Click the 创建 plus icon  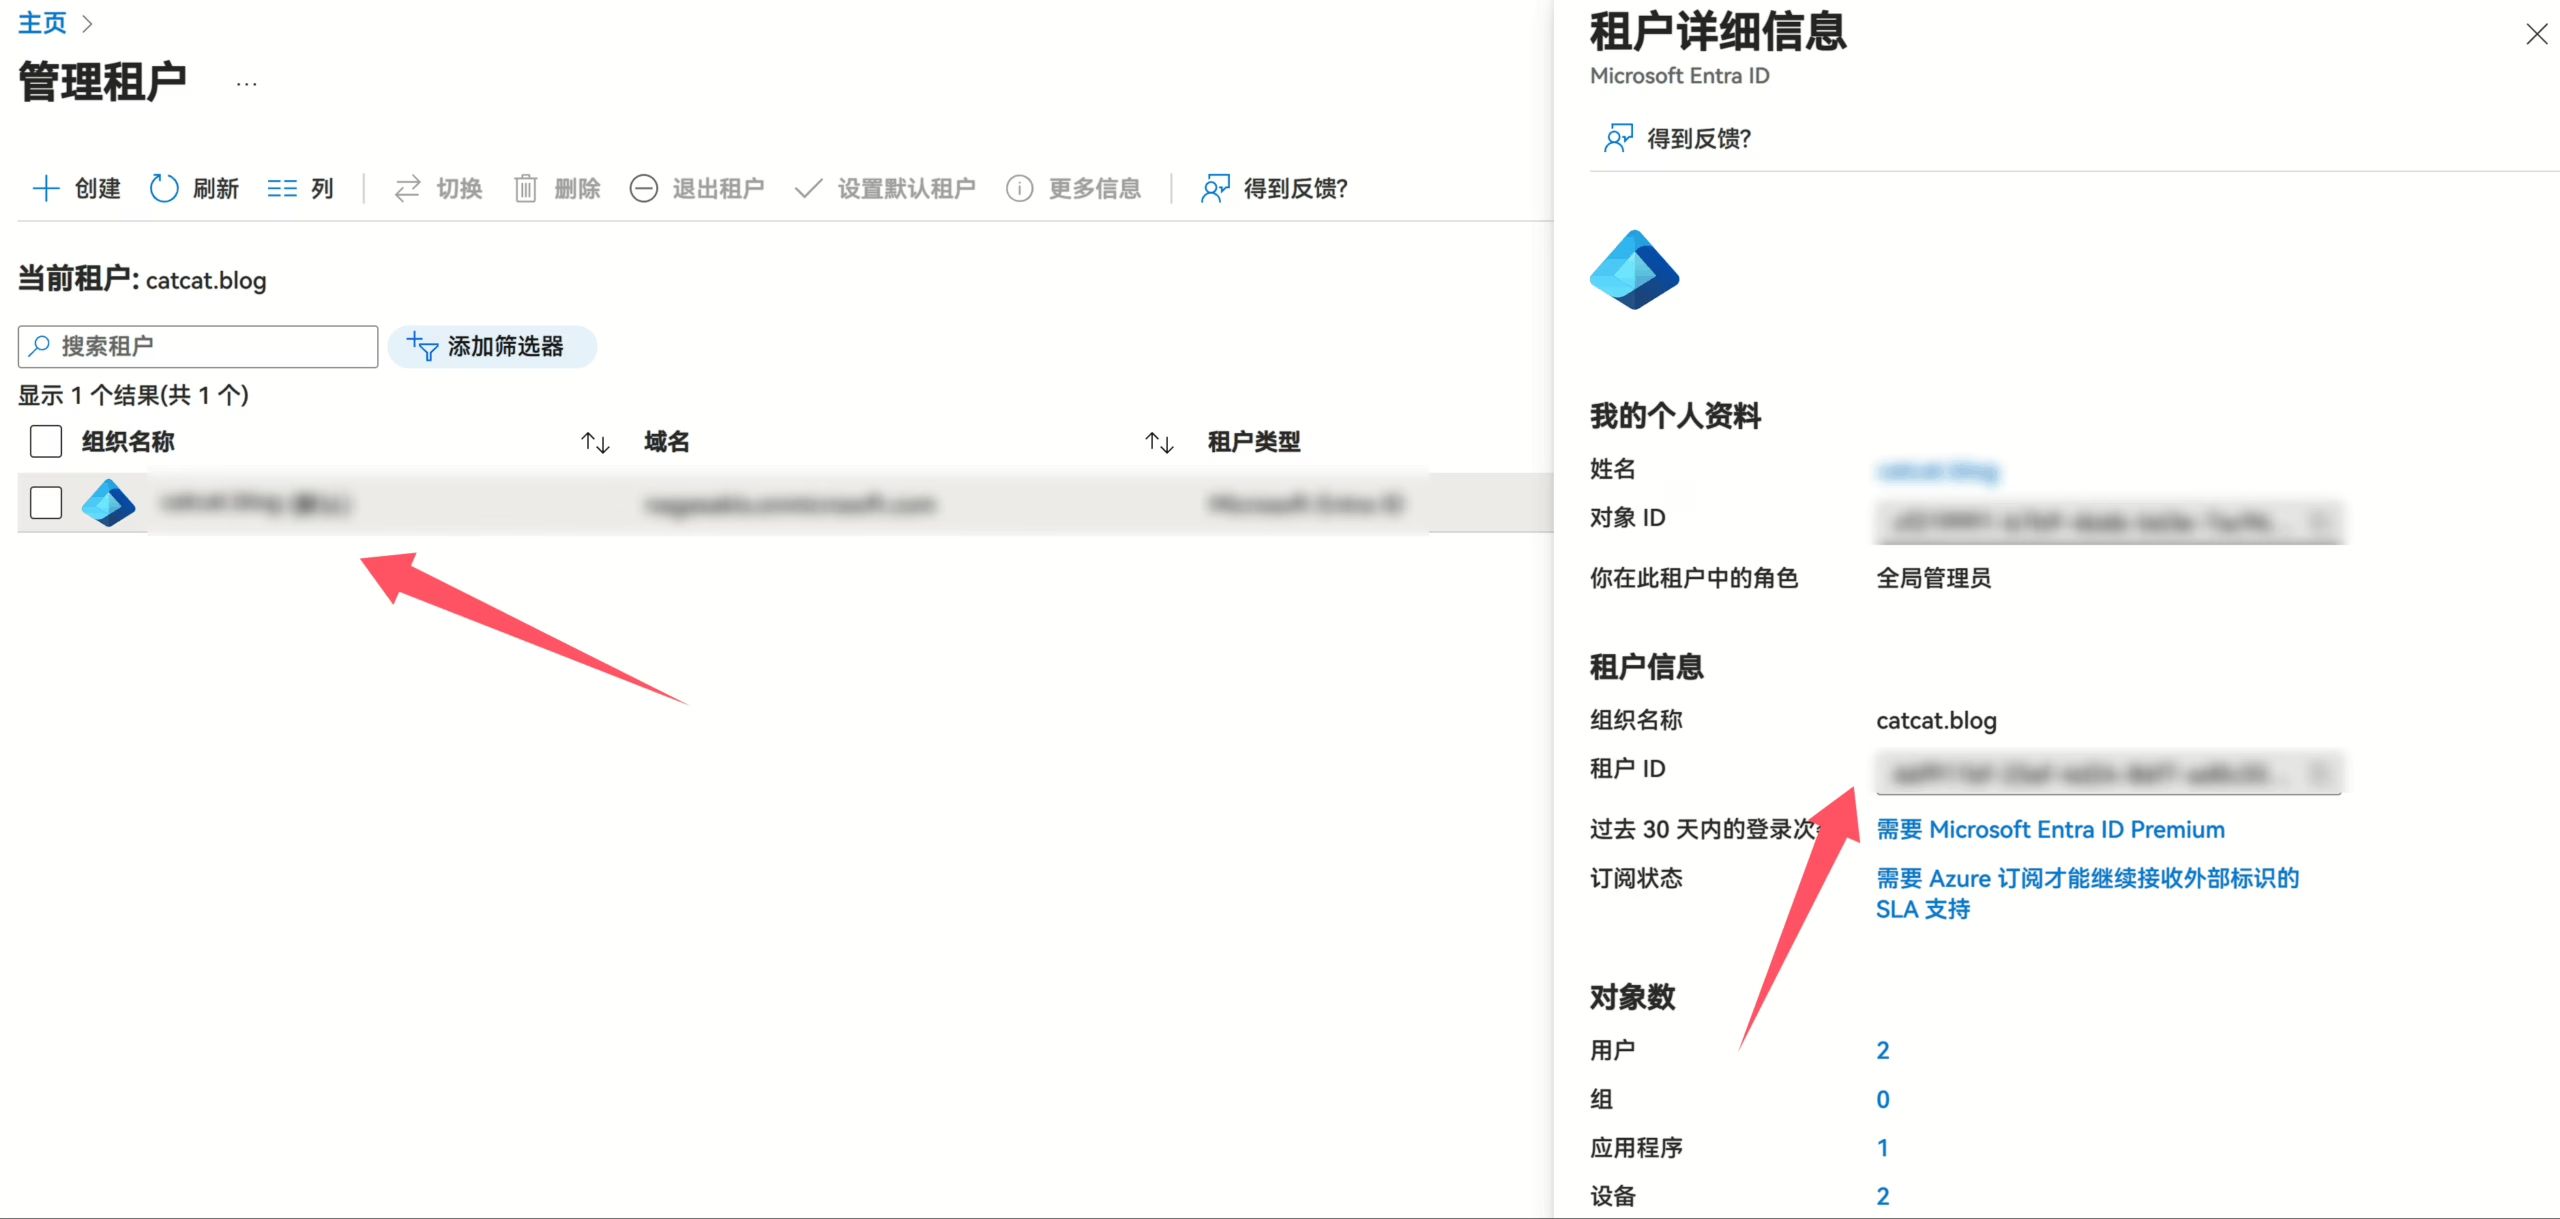point(46,188)
